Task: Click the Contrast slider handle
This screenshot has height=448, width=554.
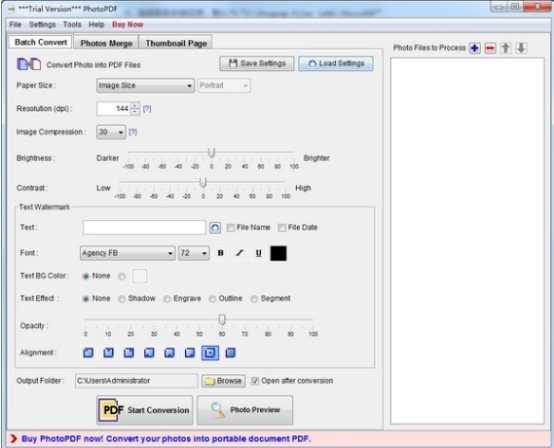Action: click(203, 183)
